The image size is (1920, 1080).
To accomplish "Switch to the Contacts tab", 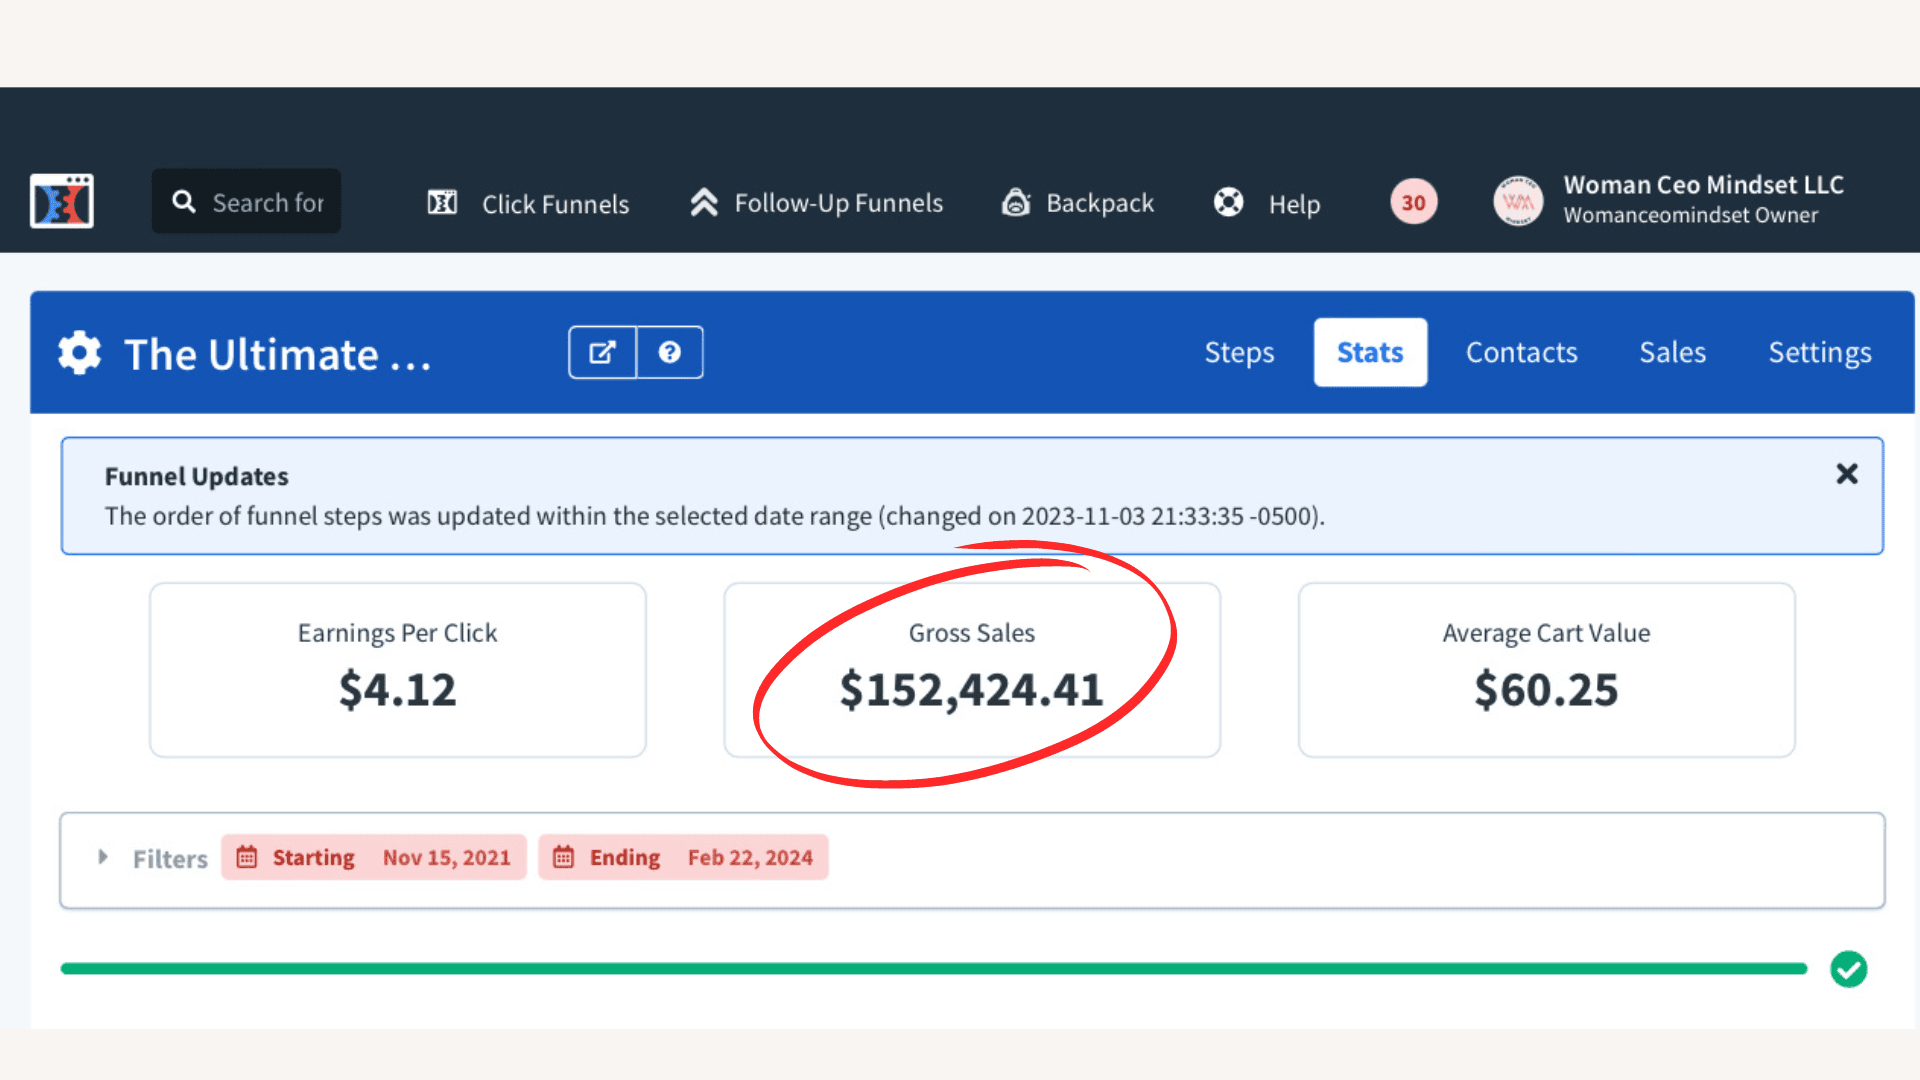I will coord(1521,352).
